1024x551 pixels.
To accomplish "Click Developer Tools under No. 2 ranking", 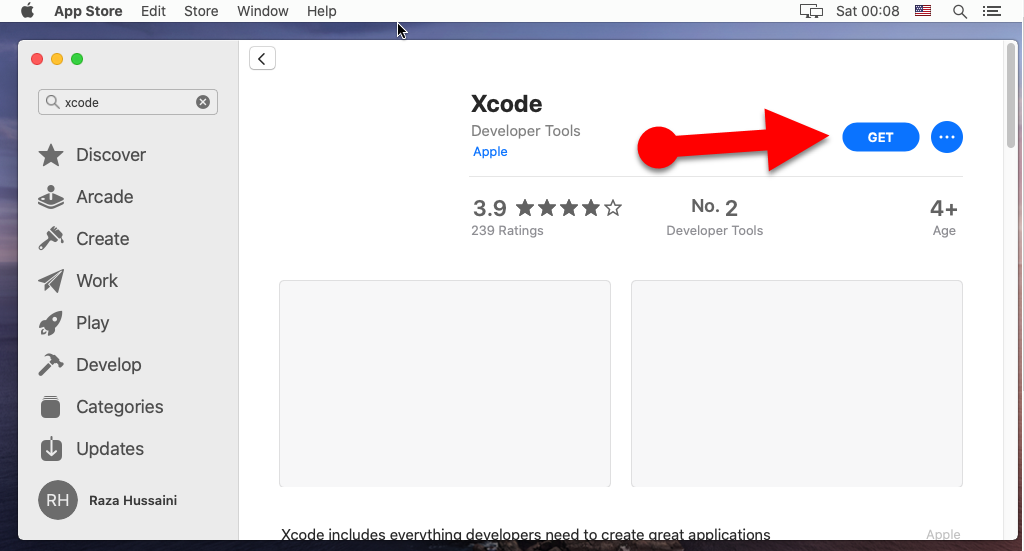I will tap(714, 230).
